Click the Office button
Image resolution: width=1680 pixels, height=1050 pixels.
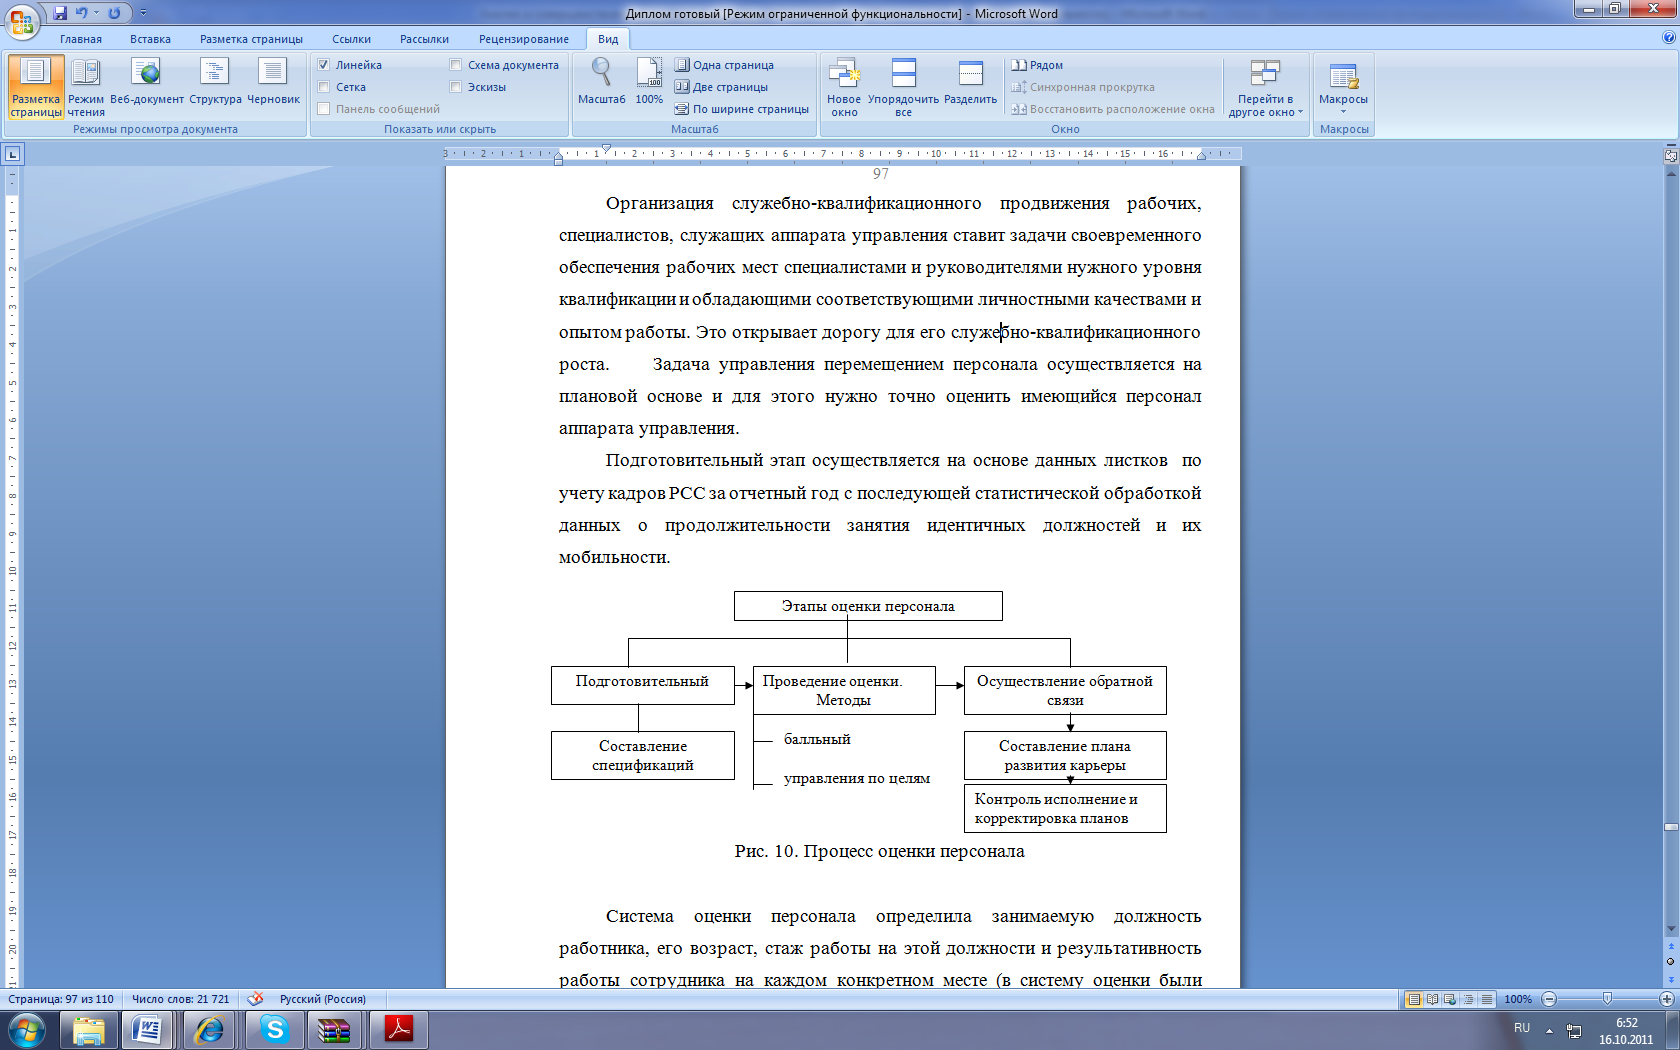(x=22, y=21)
